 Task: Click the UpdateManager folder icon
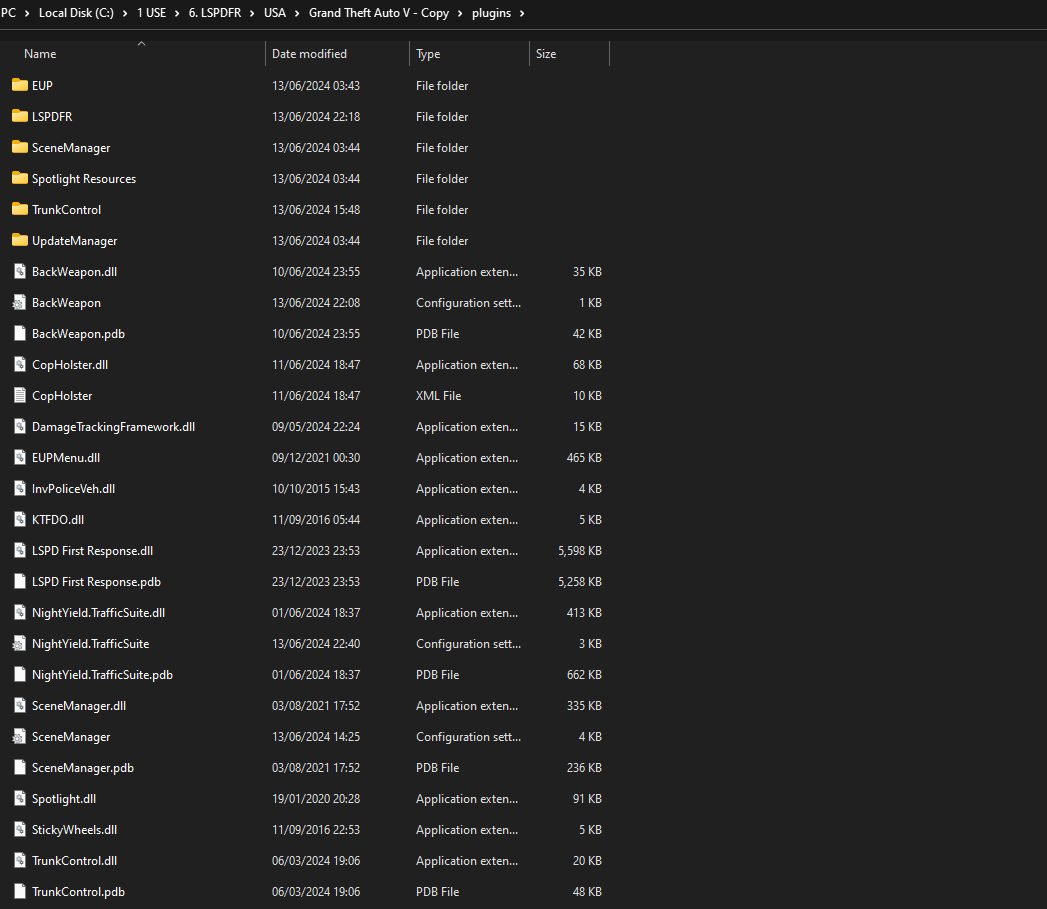[20, 240]
